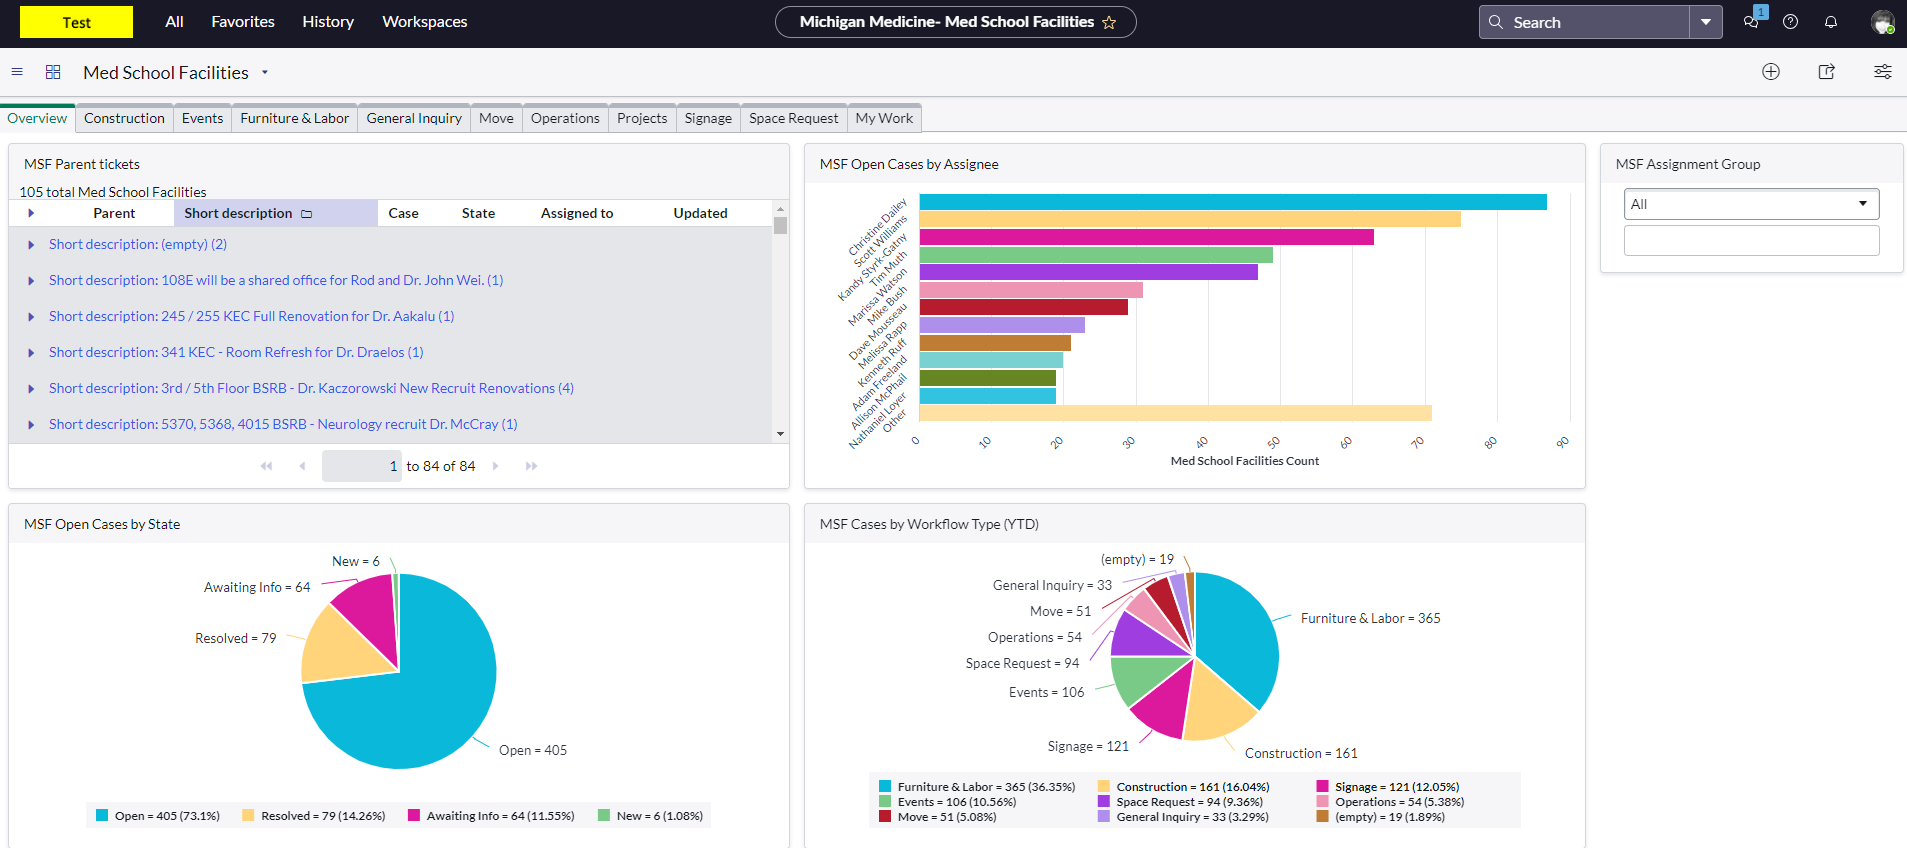Go to the first page of tickets
This screenshot has height=848, width=1907.
coord(266,466)
